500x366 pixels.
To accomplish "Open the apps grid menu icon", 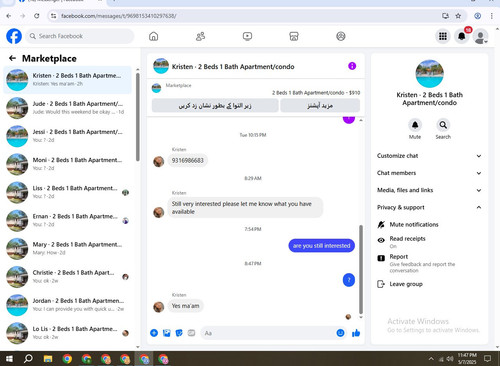I will tap(443, 36).
